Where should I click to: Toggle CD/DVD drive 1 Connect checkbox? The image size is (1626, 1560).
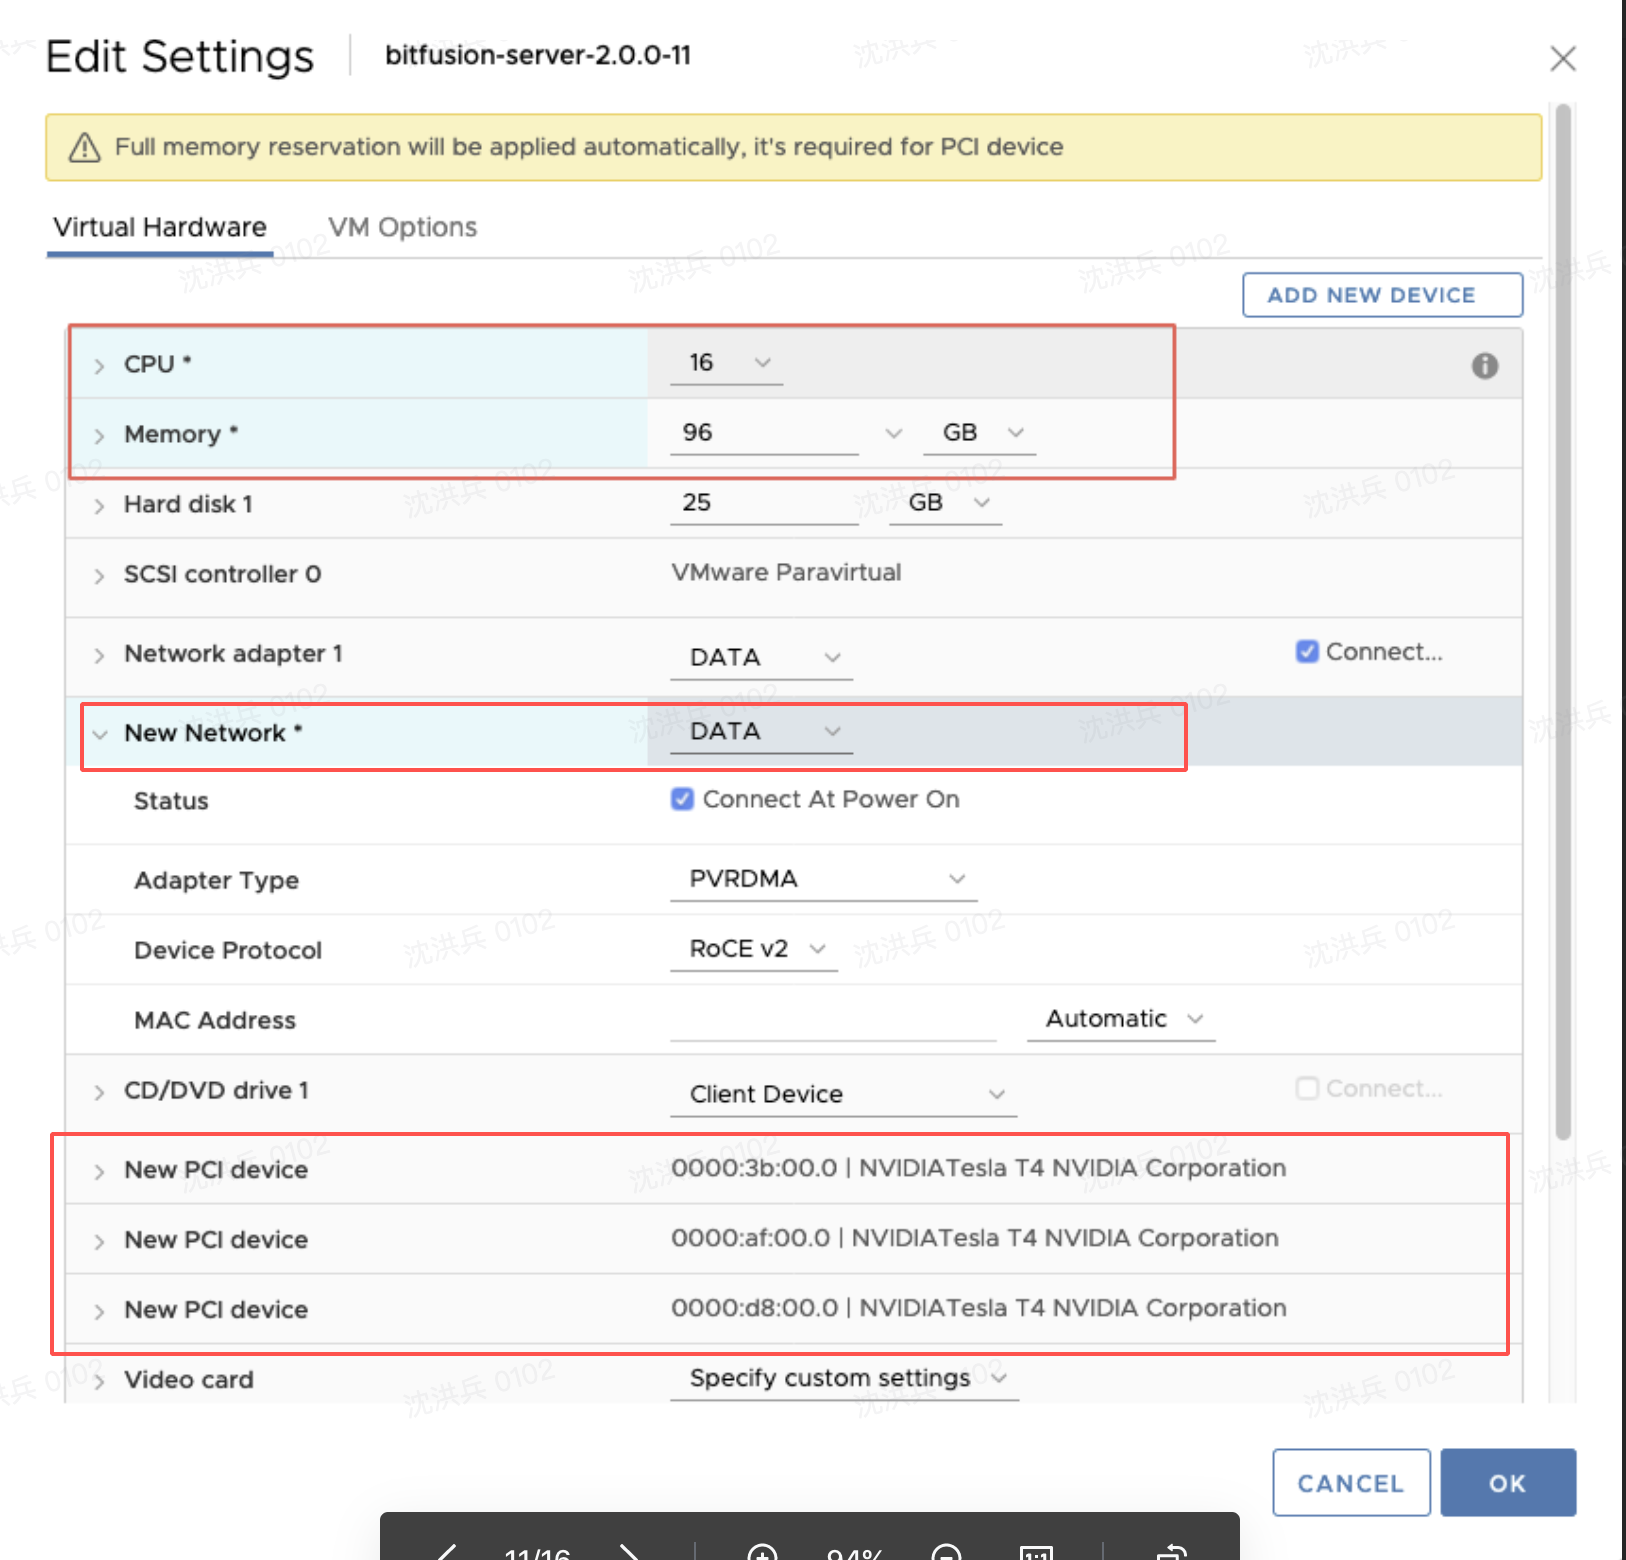pyautogui.click(x=1307, y=1088)
